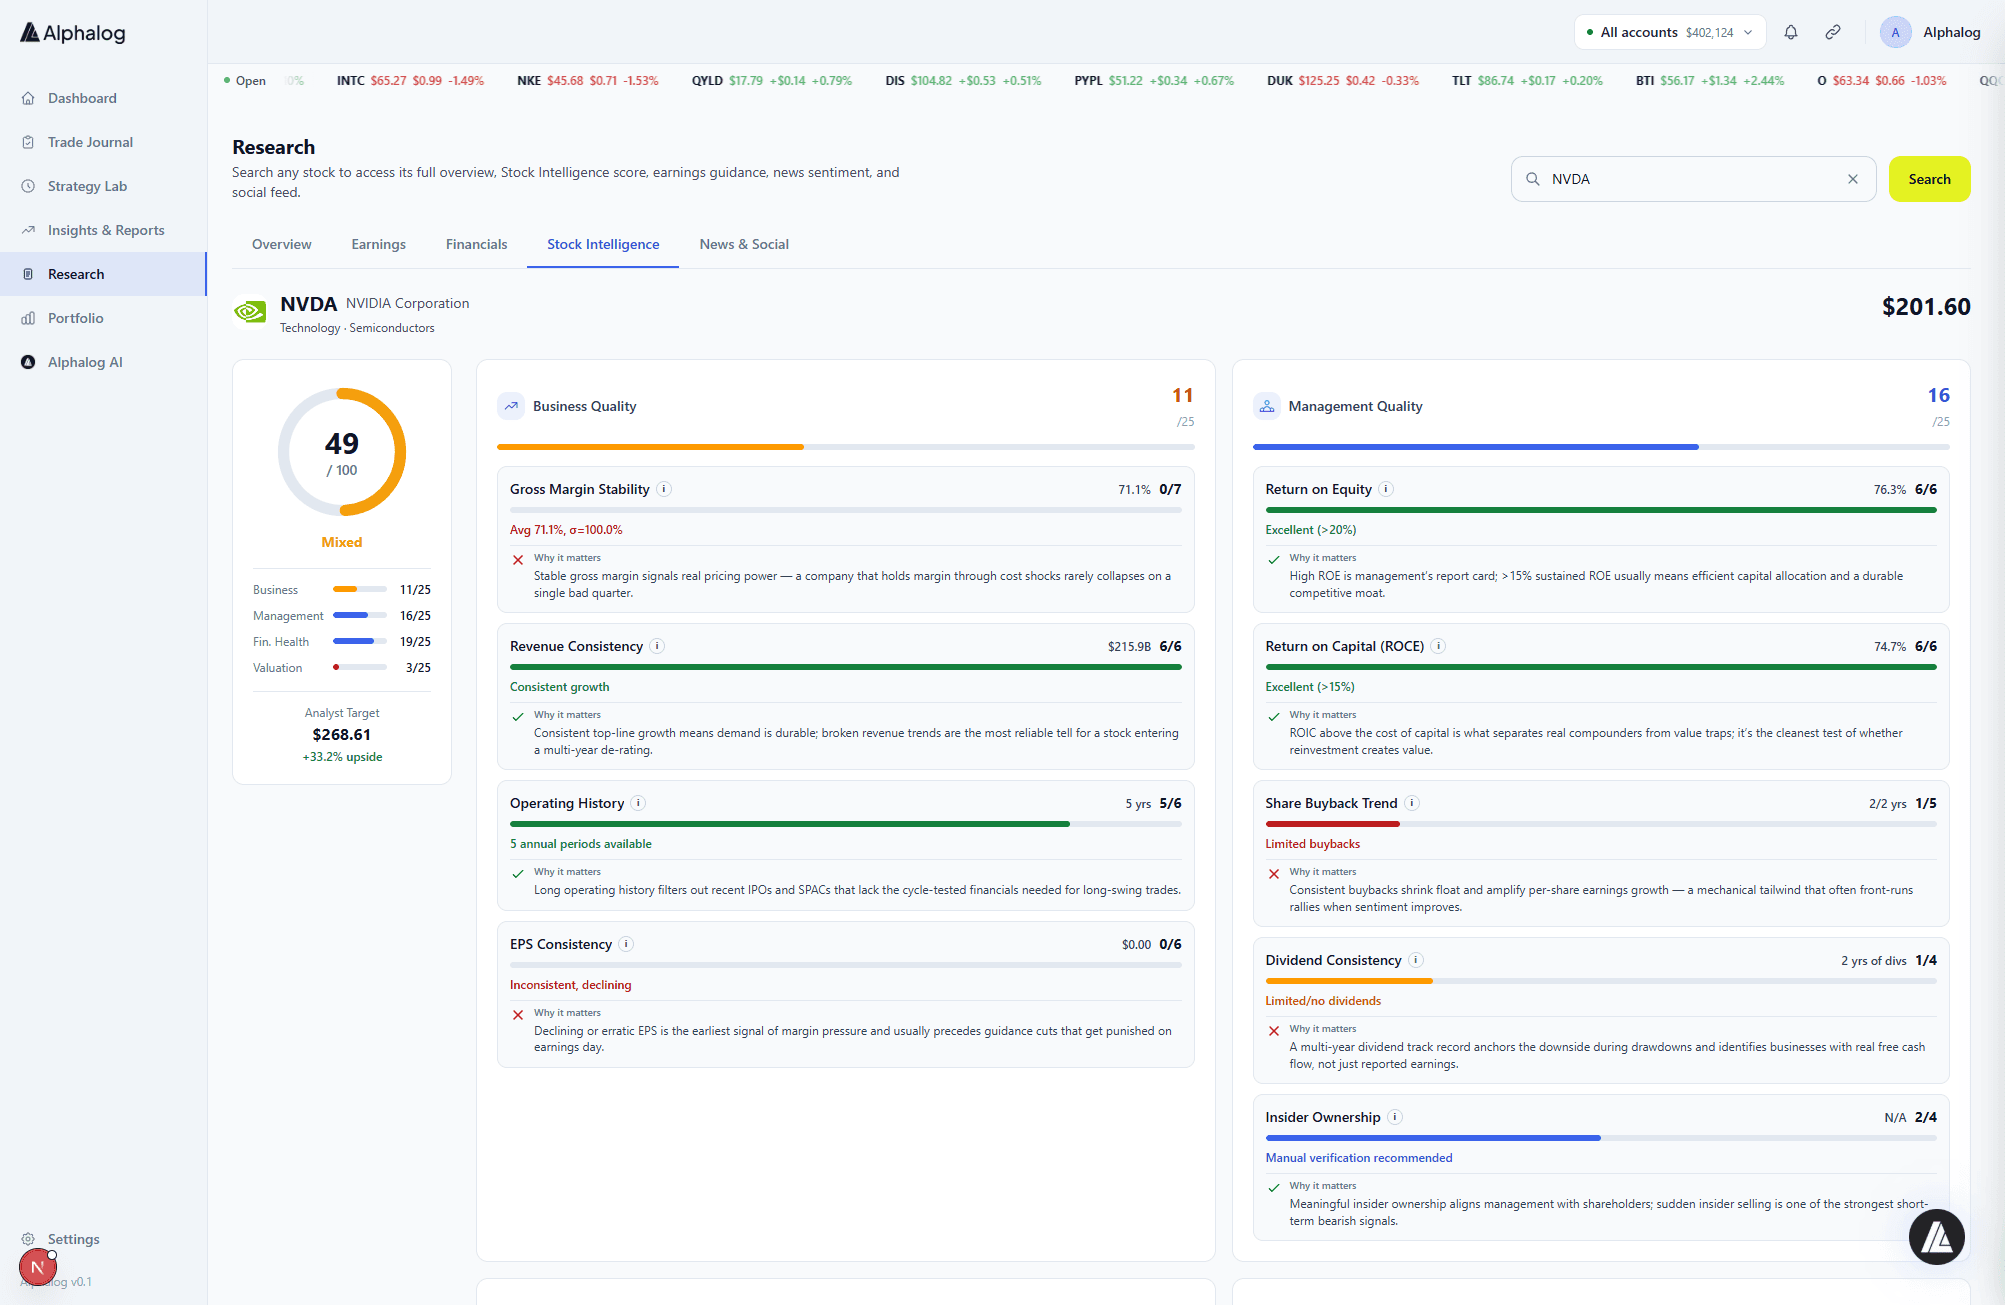Click the Open market status indicator
The height and width of the screenshot is (1305, 2005).
coord(245,81)
